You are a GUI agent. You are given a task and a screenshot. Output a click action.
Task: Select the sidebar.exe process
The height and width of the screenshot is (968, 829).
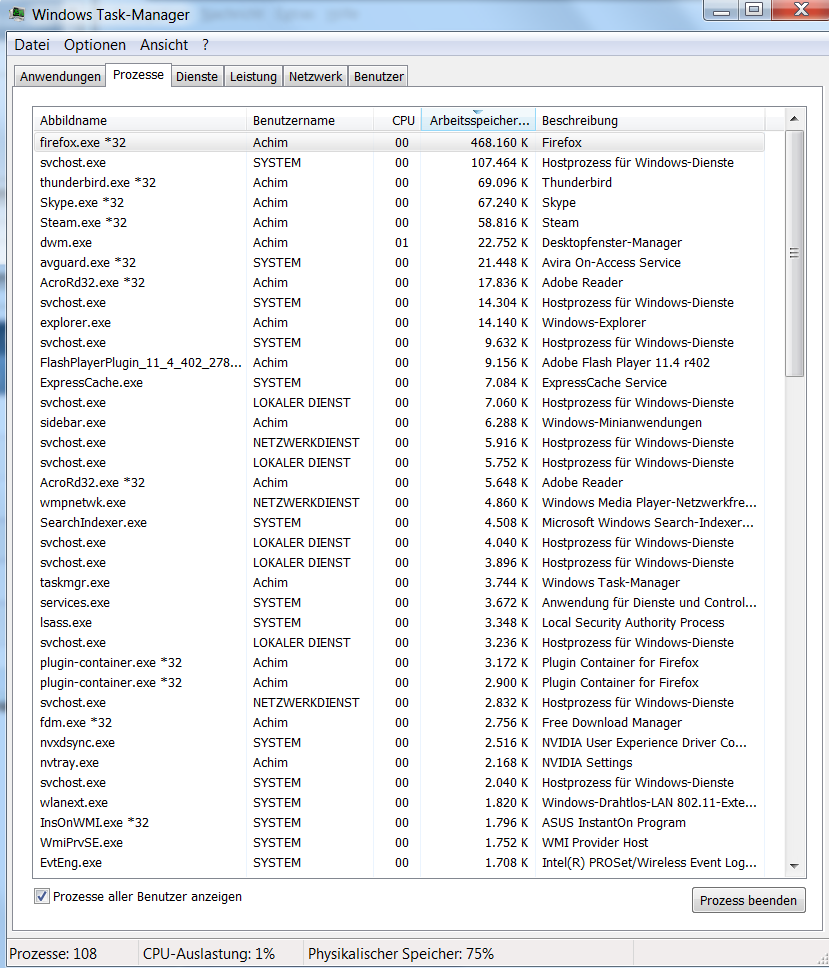[x=399, y=422]
